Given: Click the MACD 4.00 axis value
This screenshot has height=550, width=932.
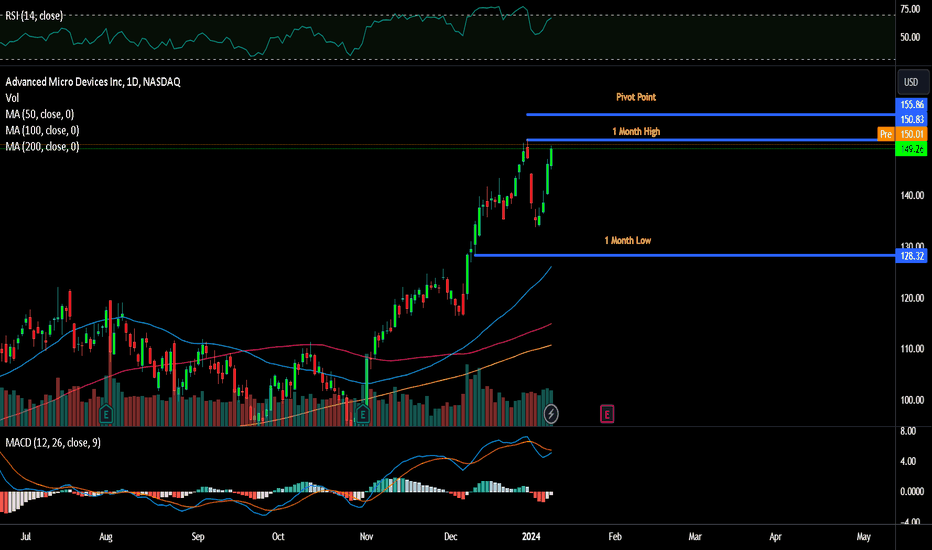Looking at the screenshot, I should 908,461.
